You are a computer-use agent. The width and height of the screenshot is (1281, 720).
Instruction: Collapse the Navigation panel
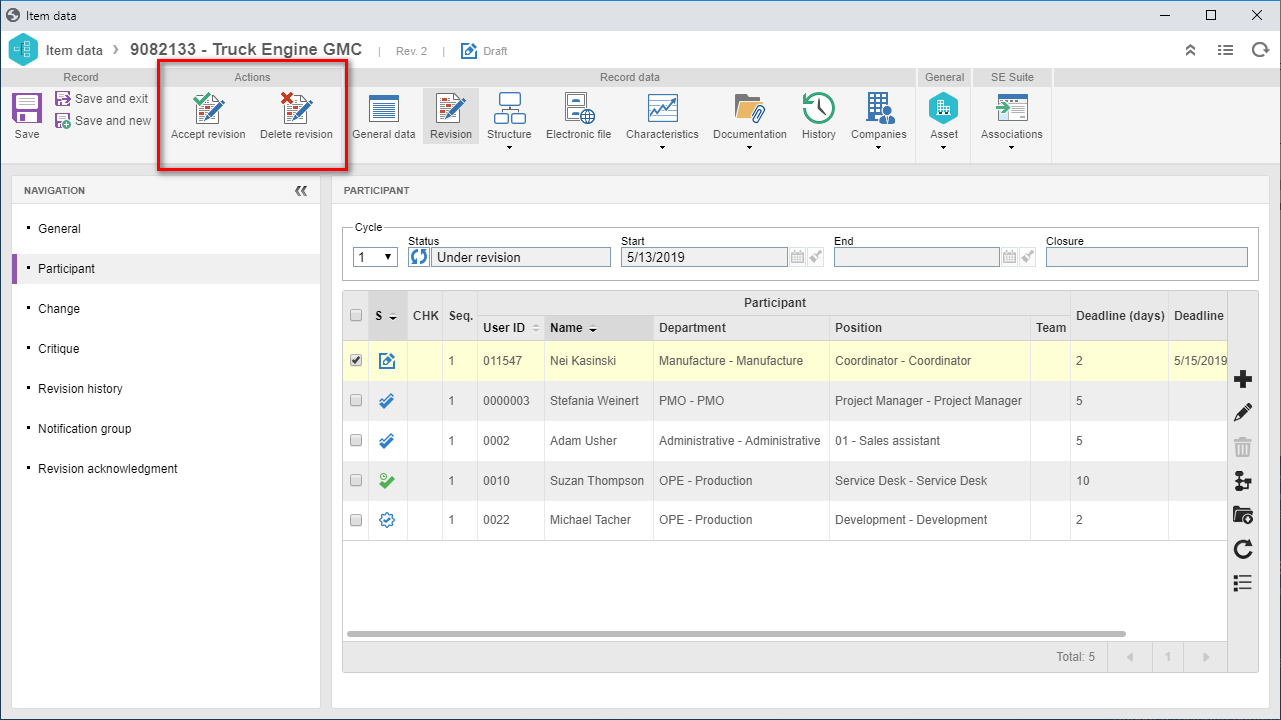tap(301, 190)
